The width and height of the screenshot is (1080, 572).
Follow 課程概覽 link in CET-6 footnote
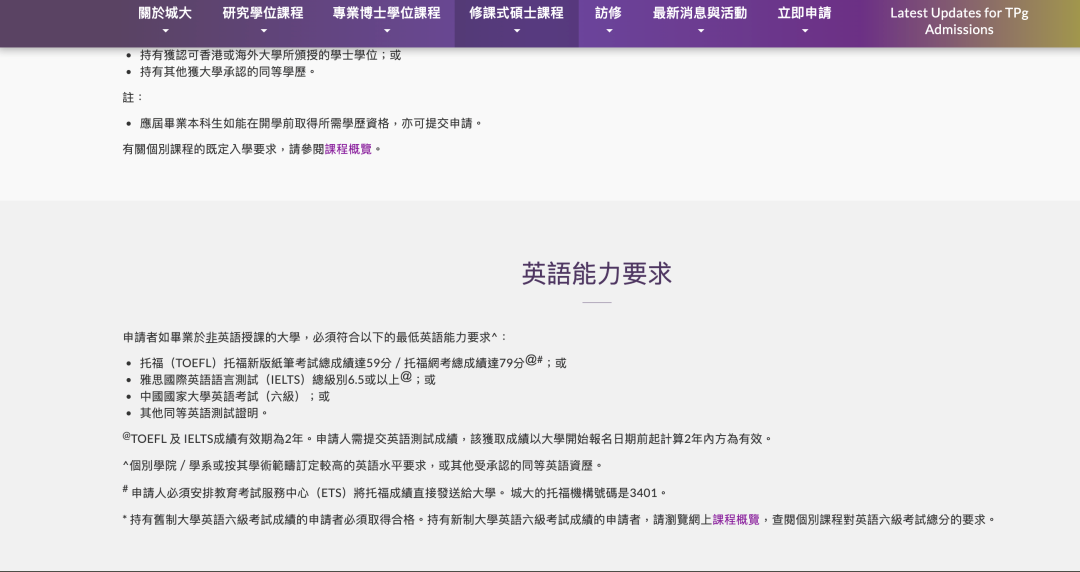[x=736, y=520]
